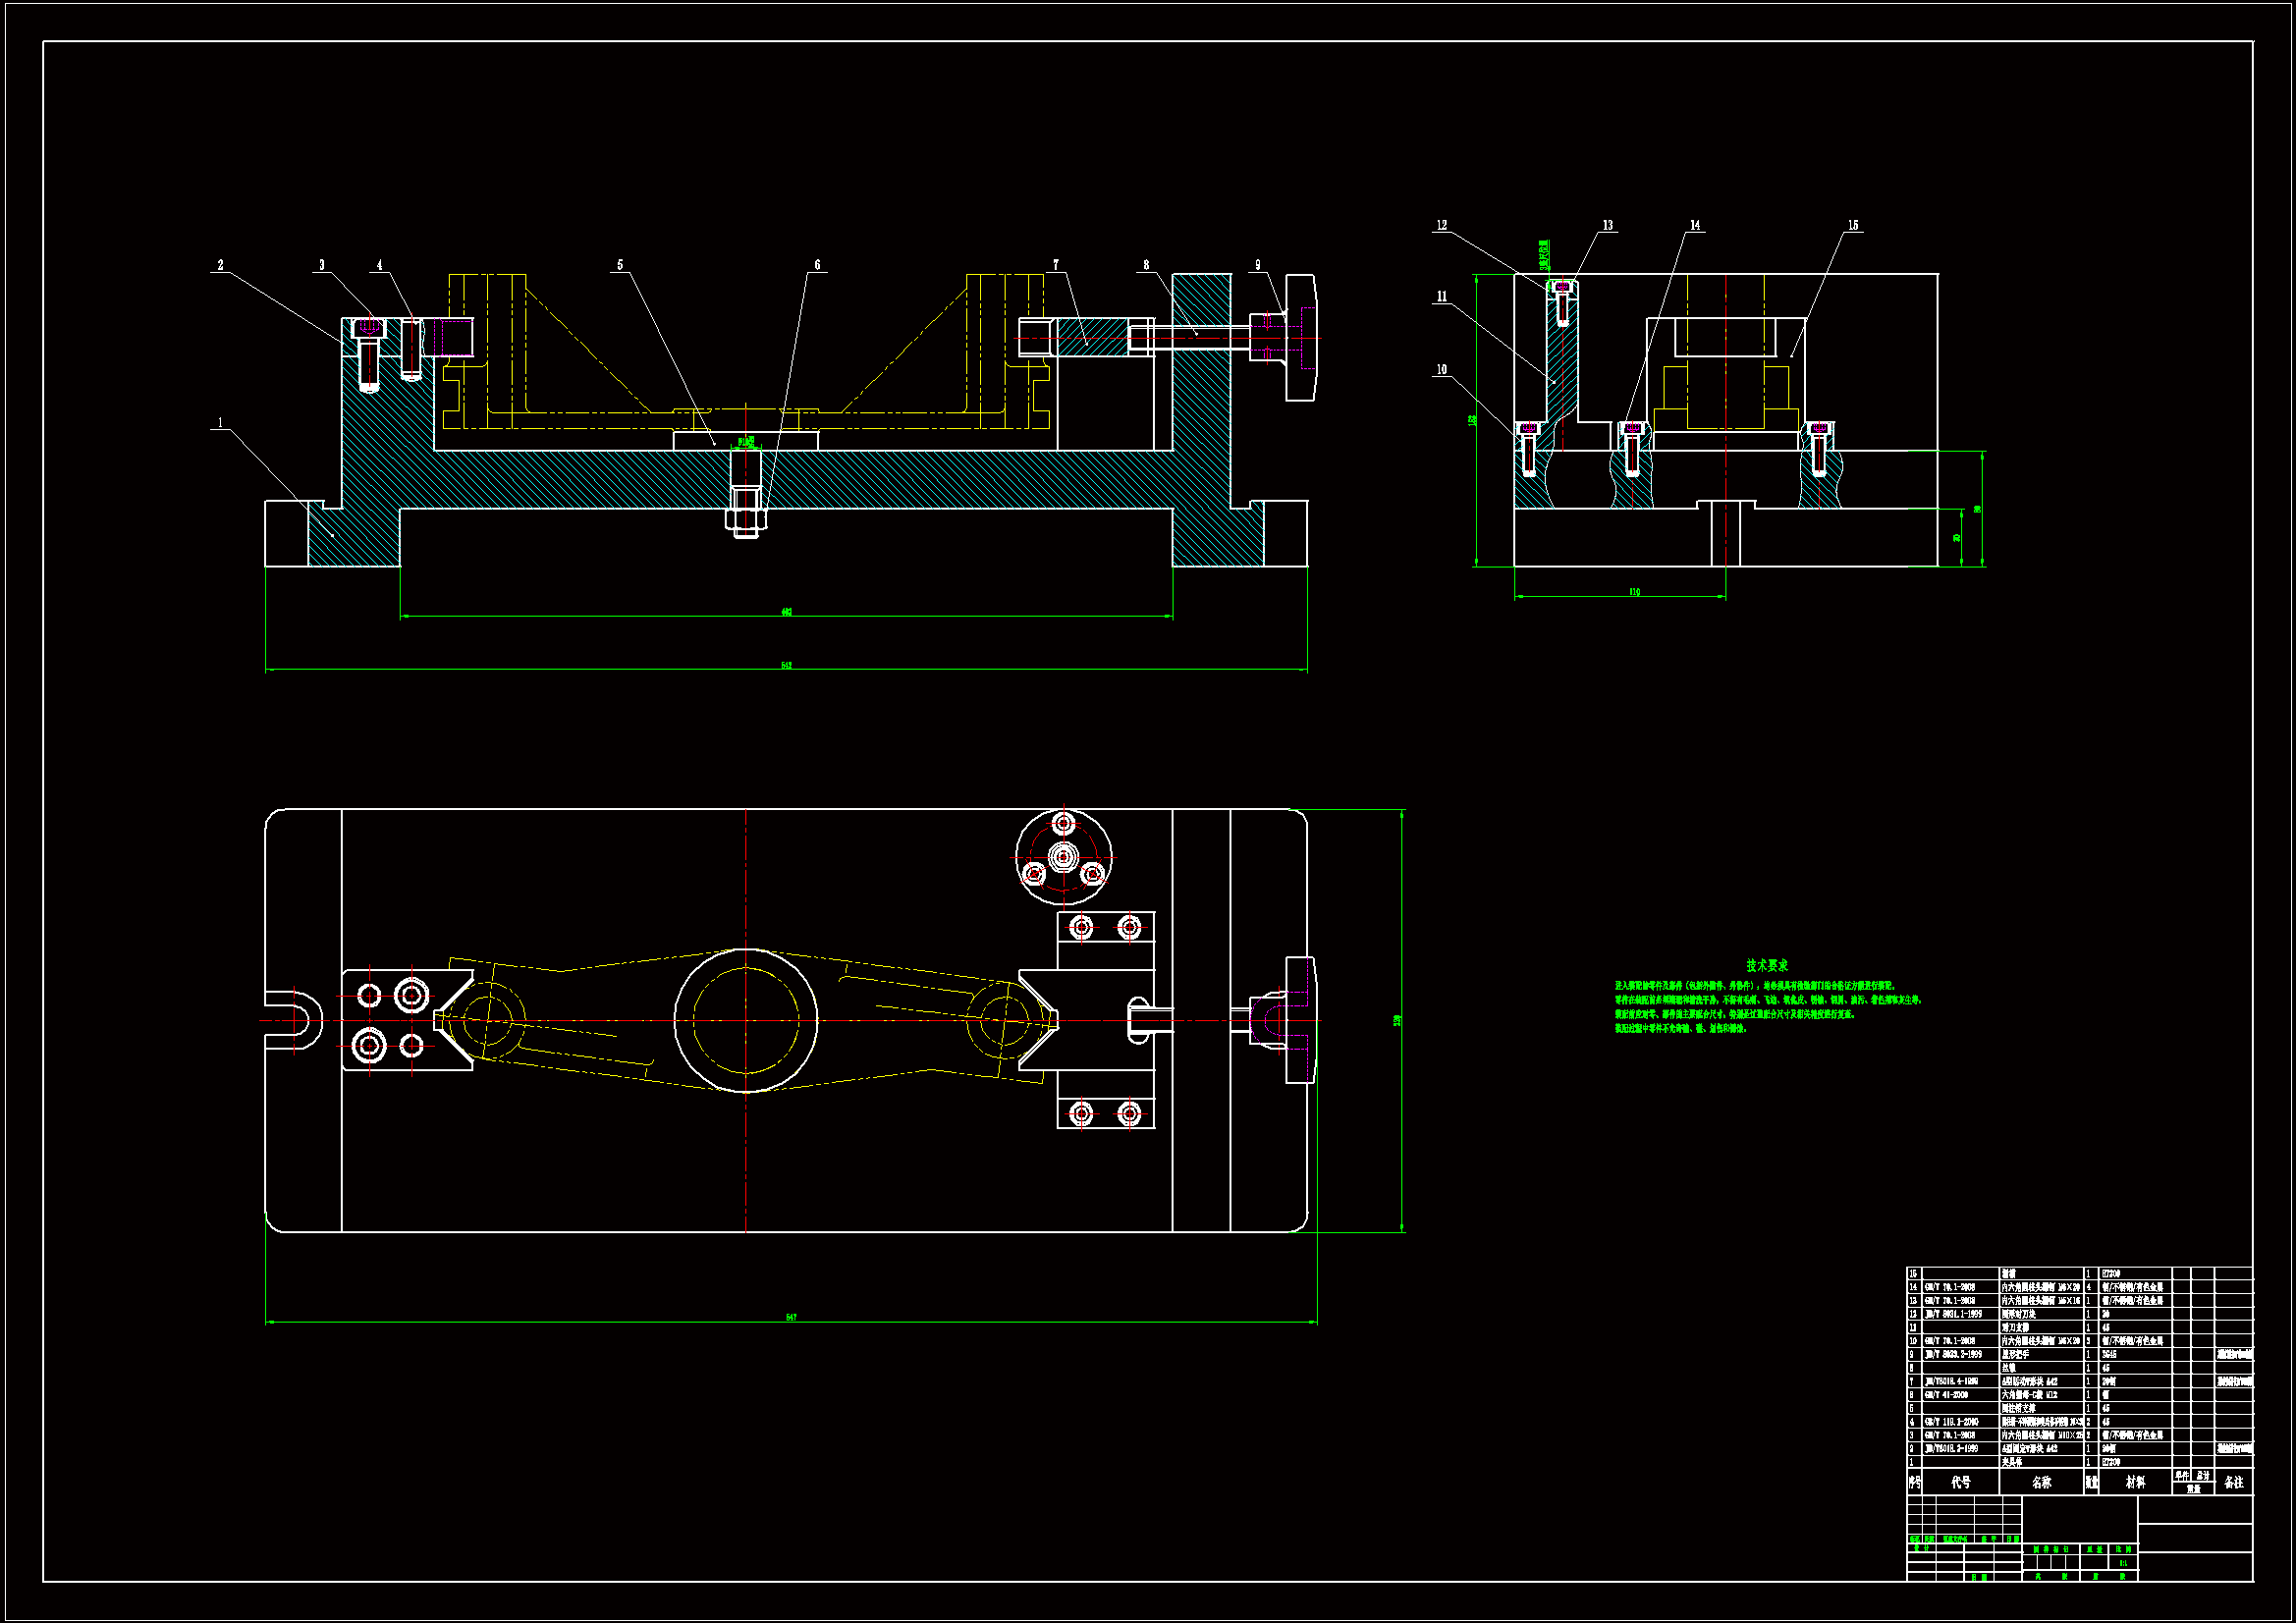Select callout number 10 in side view

[x=1442, y=369]
